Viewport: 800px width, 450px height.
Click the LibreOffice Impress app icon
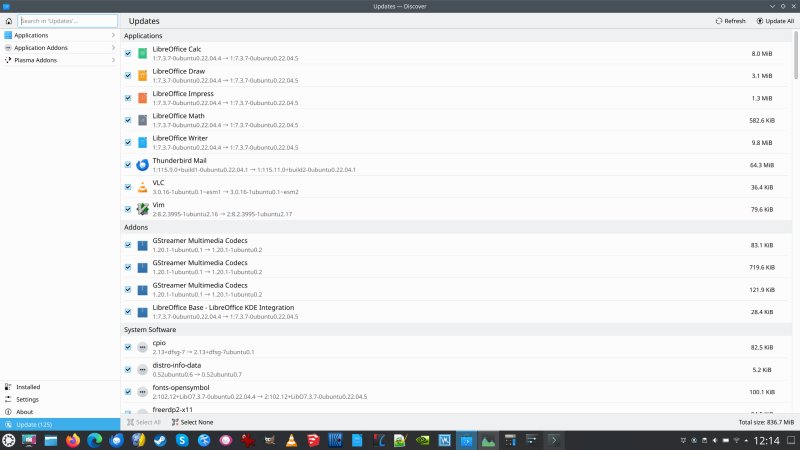142,98
